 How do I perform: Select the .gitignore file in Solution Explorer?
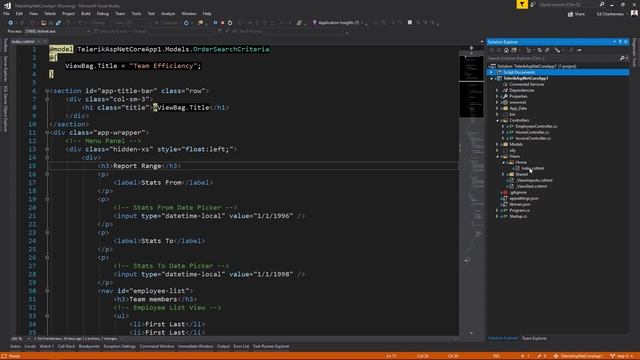[x=518, y=192]
